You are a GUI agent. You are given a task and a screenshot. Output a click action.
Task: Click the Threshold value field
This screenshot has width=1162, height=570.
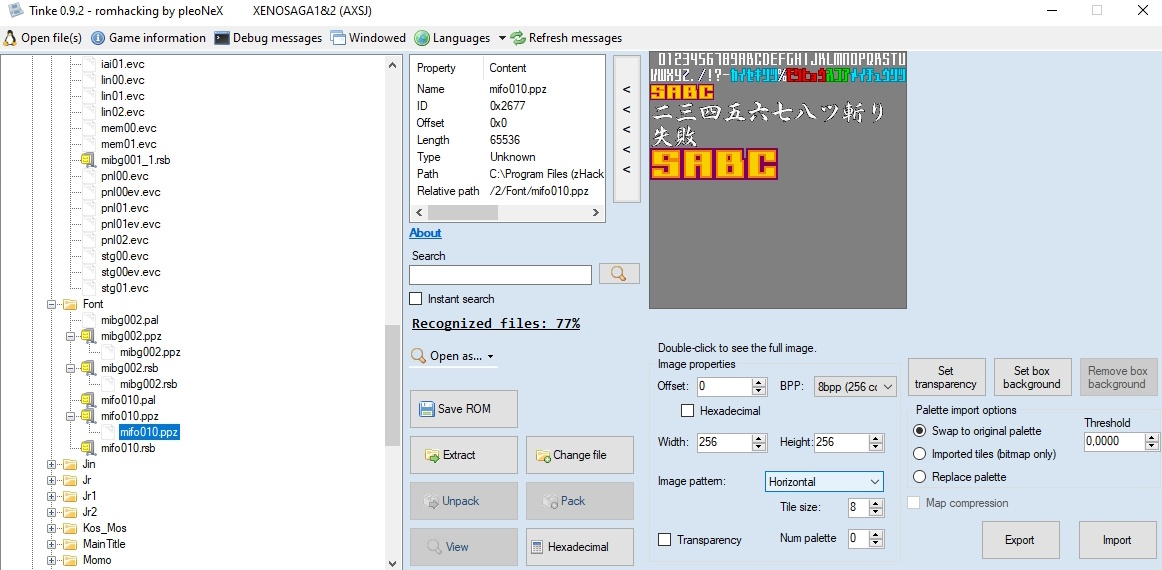[x=1114, y=442]
